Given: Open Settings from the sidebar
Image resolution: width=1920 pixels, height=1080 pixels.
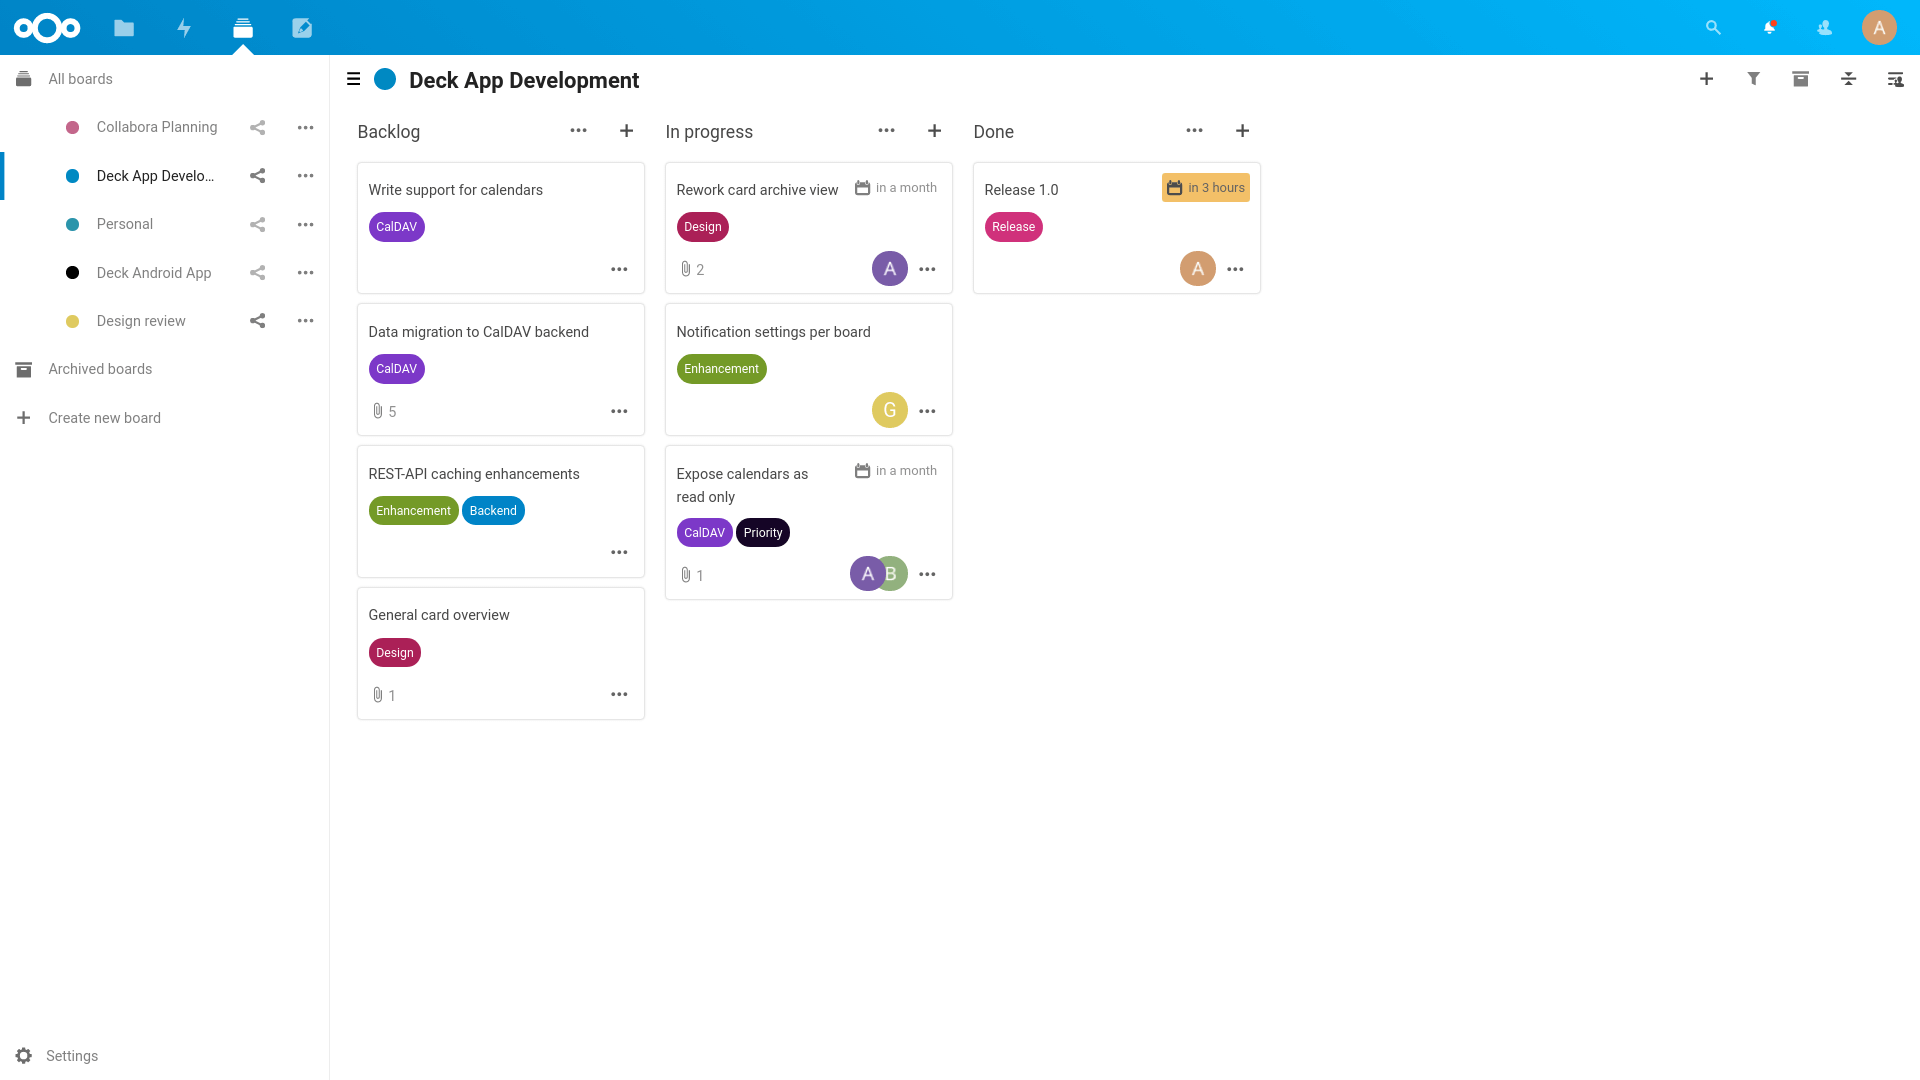Looking at the screenshot, I should click(x=73, y=1055).
